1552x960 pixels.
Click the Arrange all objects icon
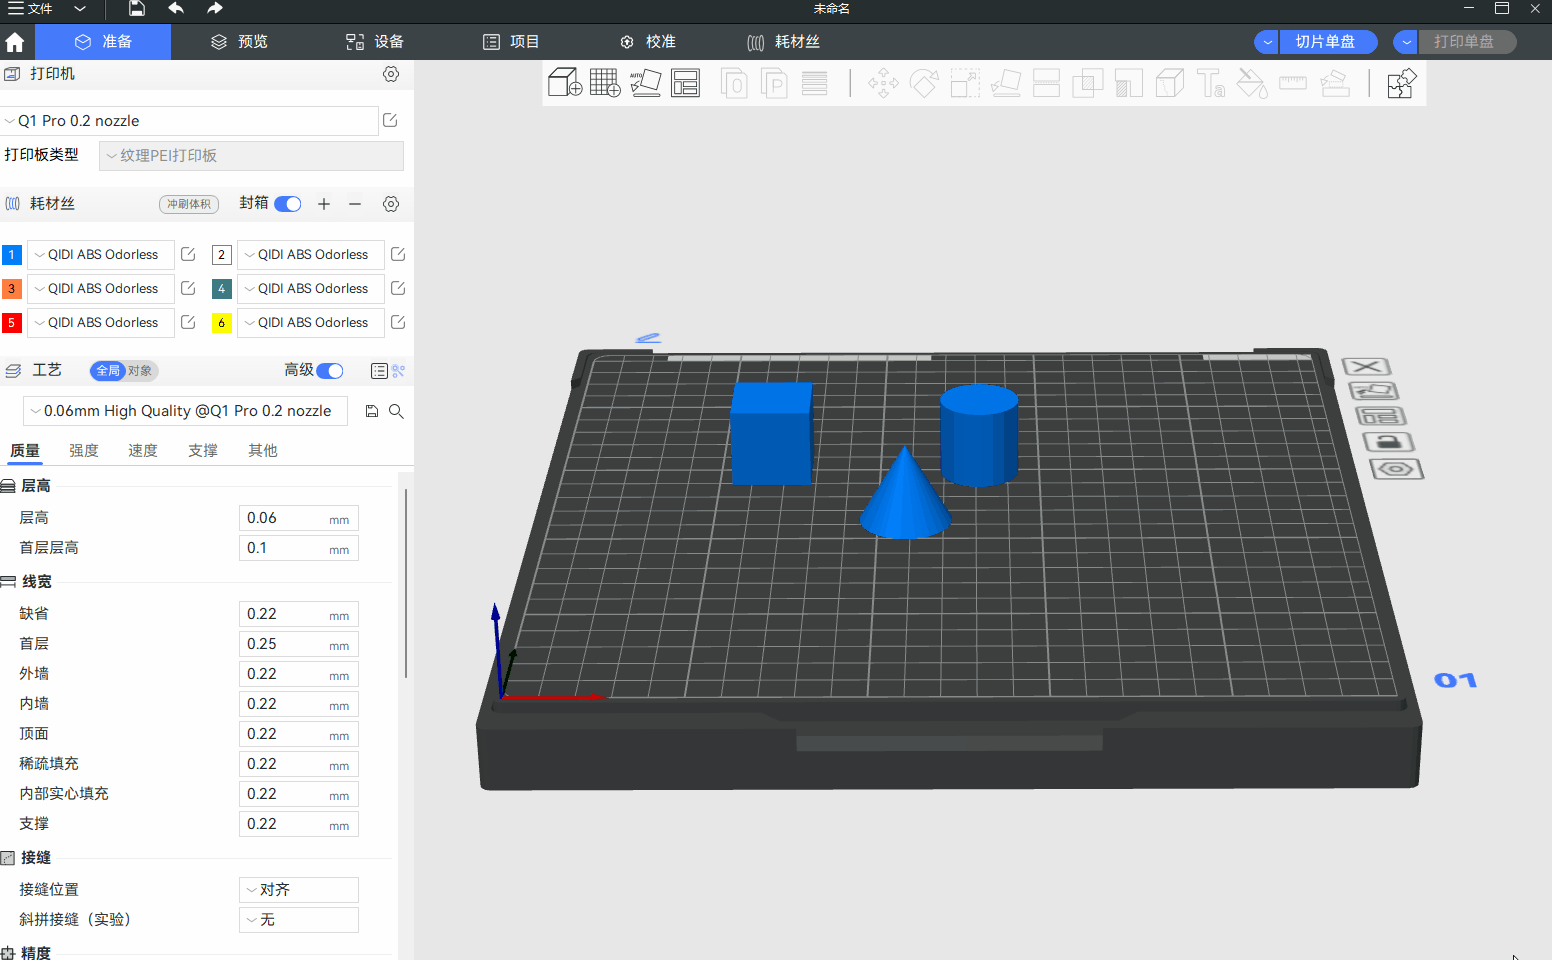tap(685, 83)
